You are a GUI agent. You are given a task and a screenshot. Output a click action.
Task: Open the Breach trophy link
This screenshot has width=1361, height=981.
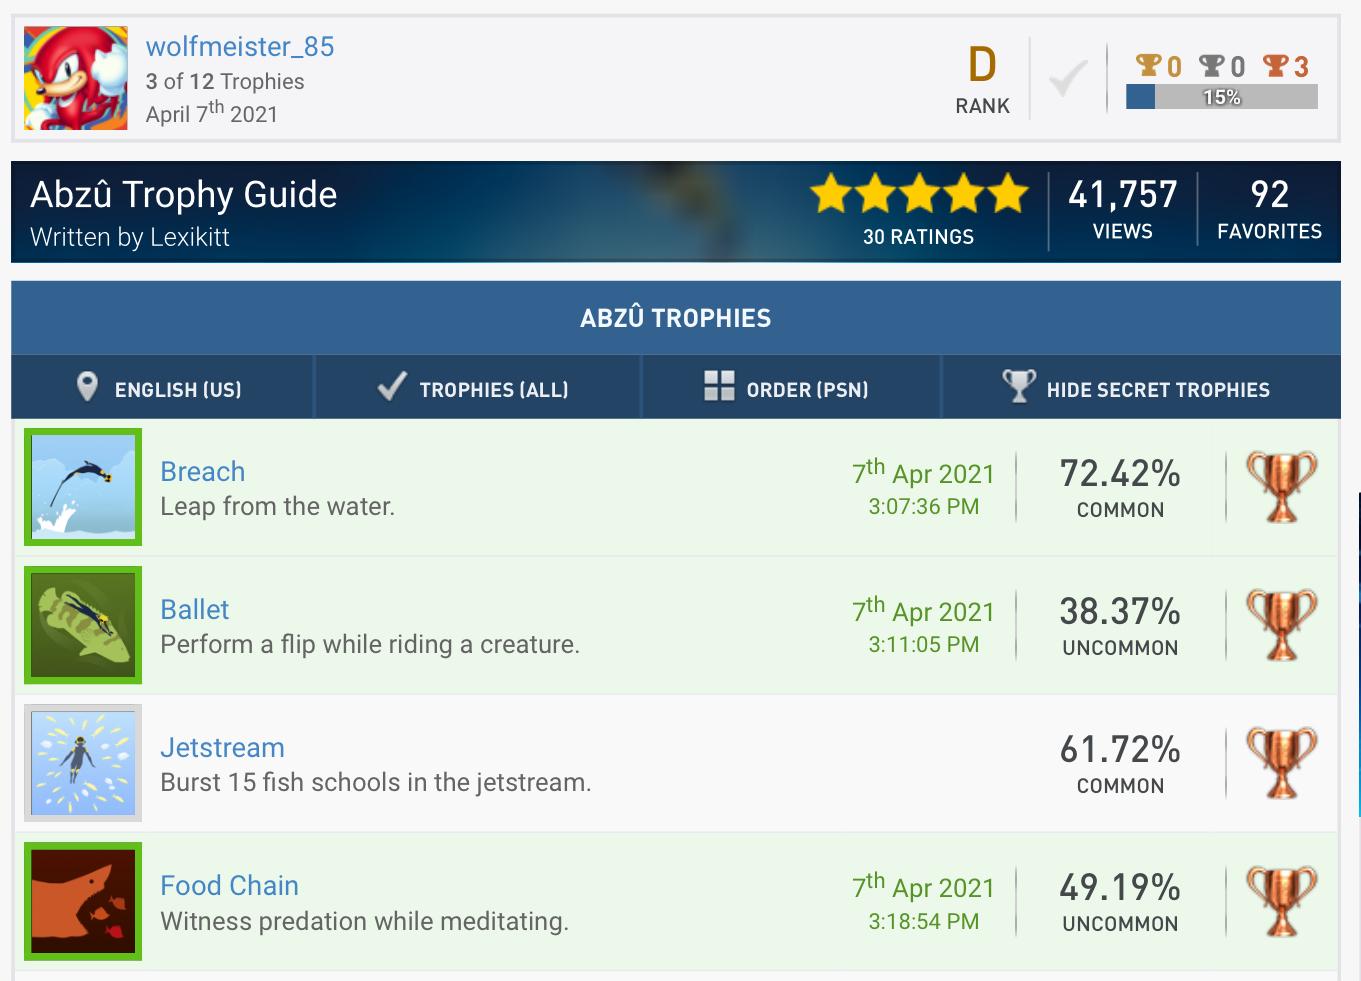click(x=203, y=472)
